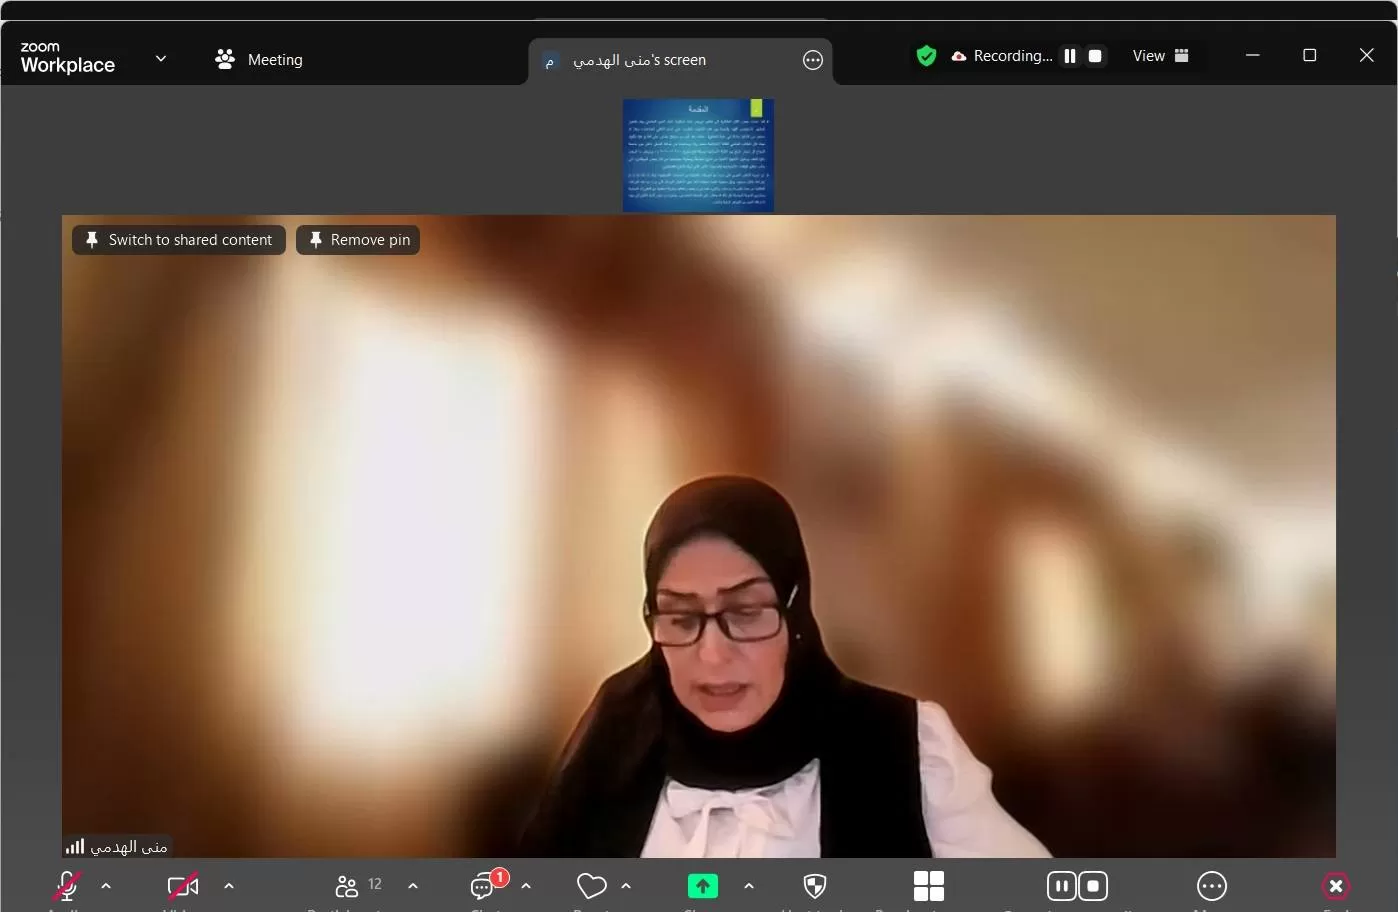1398x912 pixels.
Task: Click the green encryption shield icon
Action: 926,56
